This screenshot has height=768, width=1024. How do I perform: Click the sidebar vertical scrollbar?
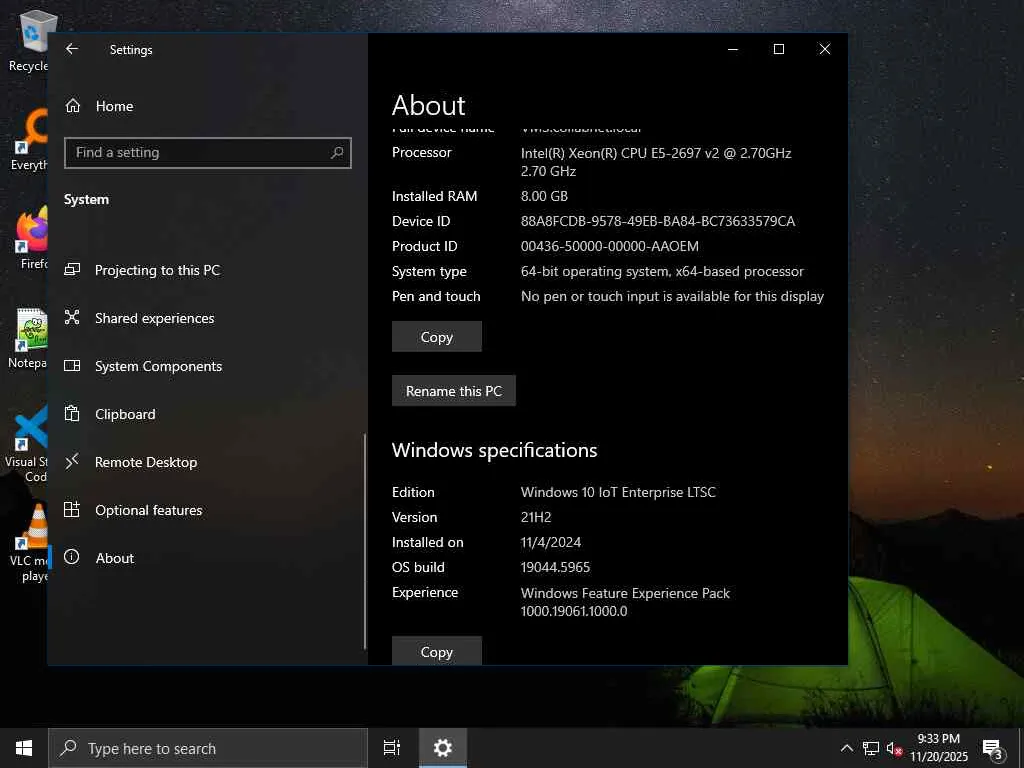coord(364,541)
